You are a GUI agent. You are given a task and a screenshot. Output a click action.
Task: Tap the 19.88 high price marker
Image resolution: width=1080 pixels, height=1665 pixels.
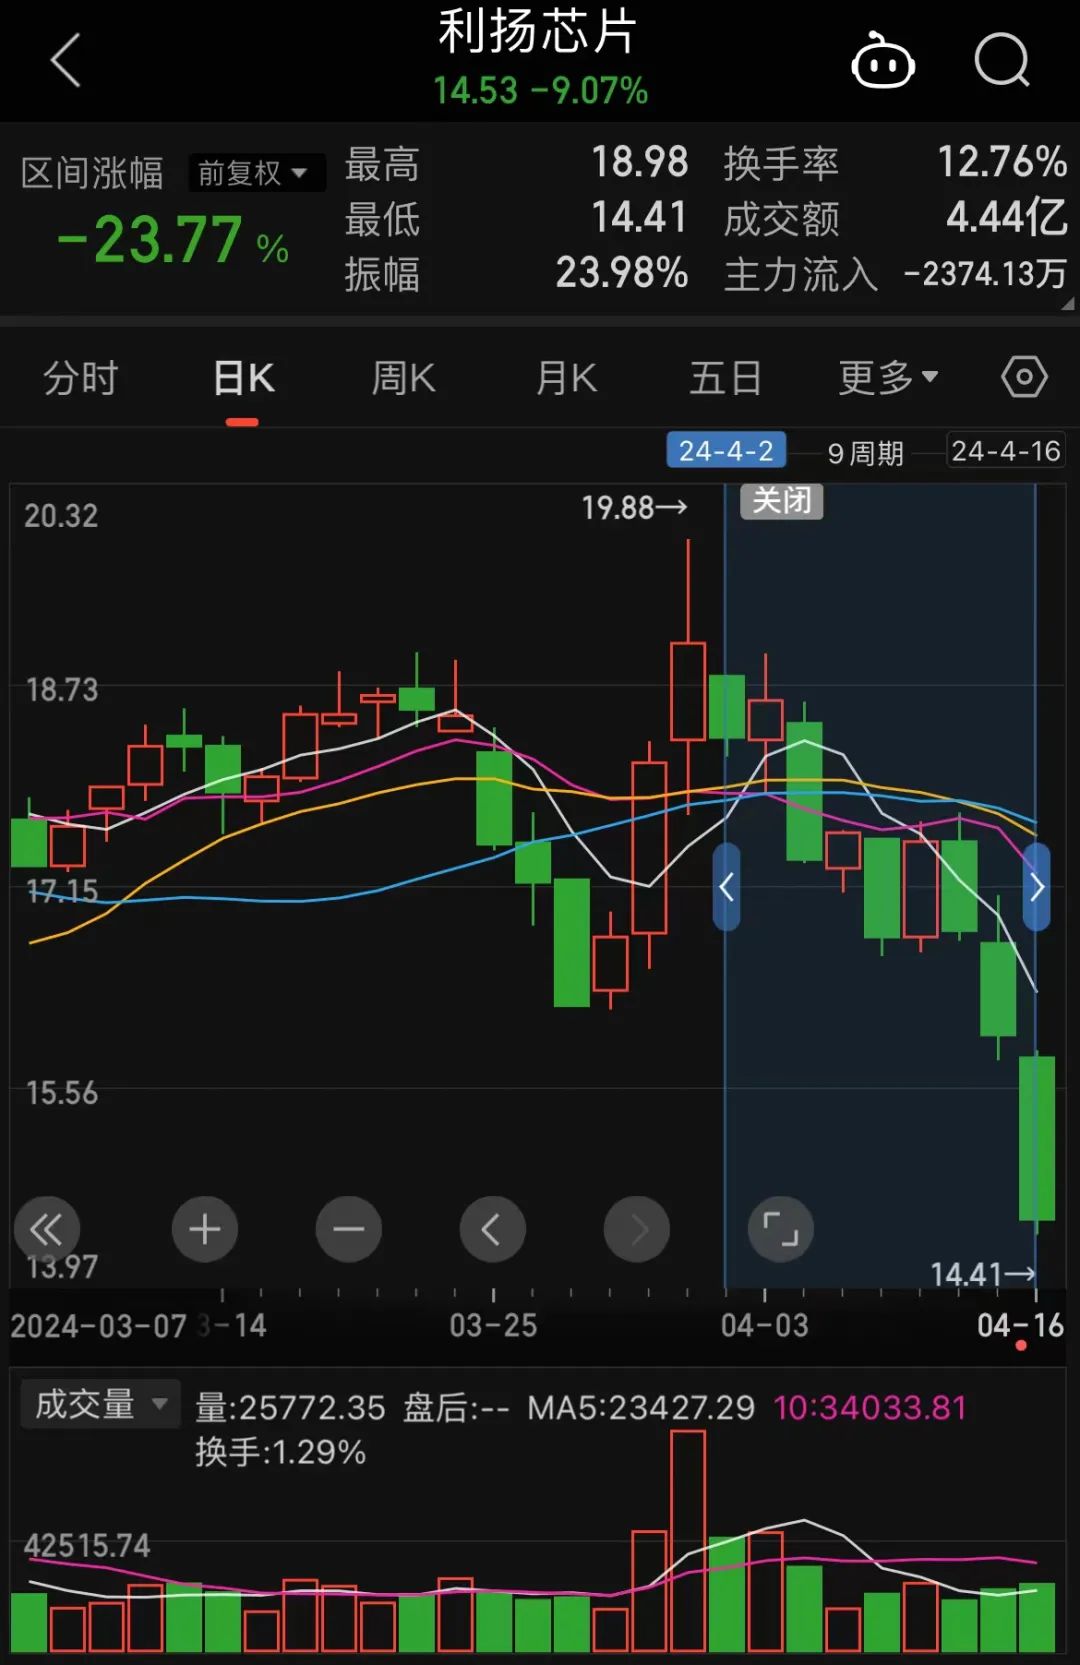point(635,508)
